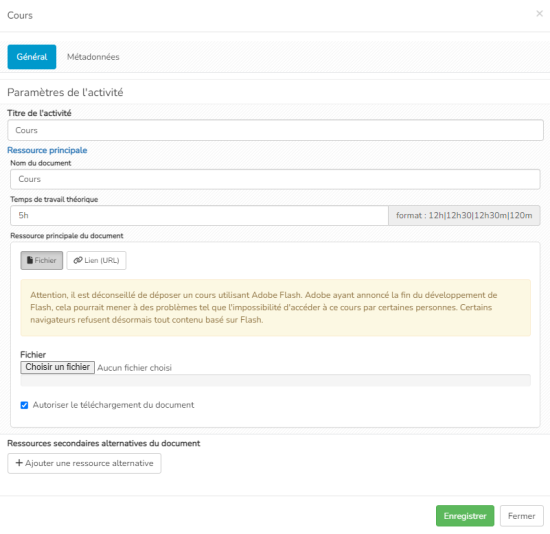
Task: Click the time format hint box
Action: point(464,215)
